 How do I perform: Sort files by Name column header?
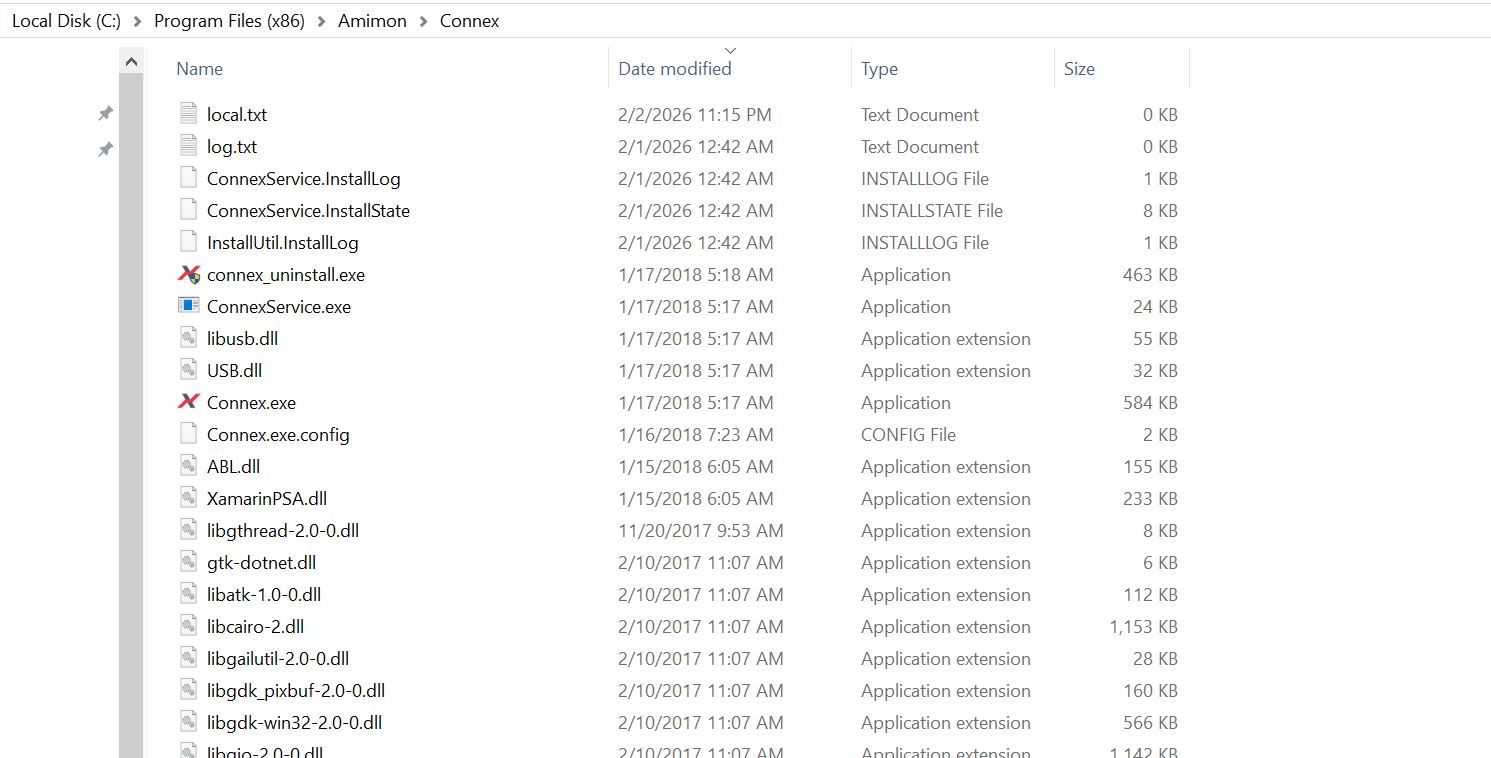coord(199,68)
